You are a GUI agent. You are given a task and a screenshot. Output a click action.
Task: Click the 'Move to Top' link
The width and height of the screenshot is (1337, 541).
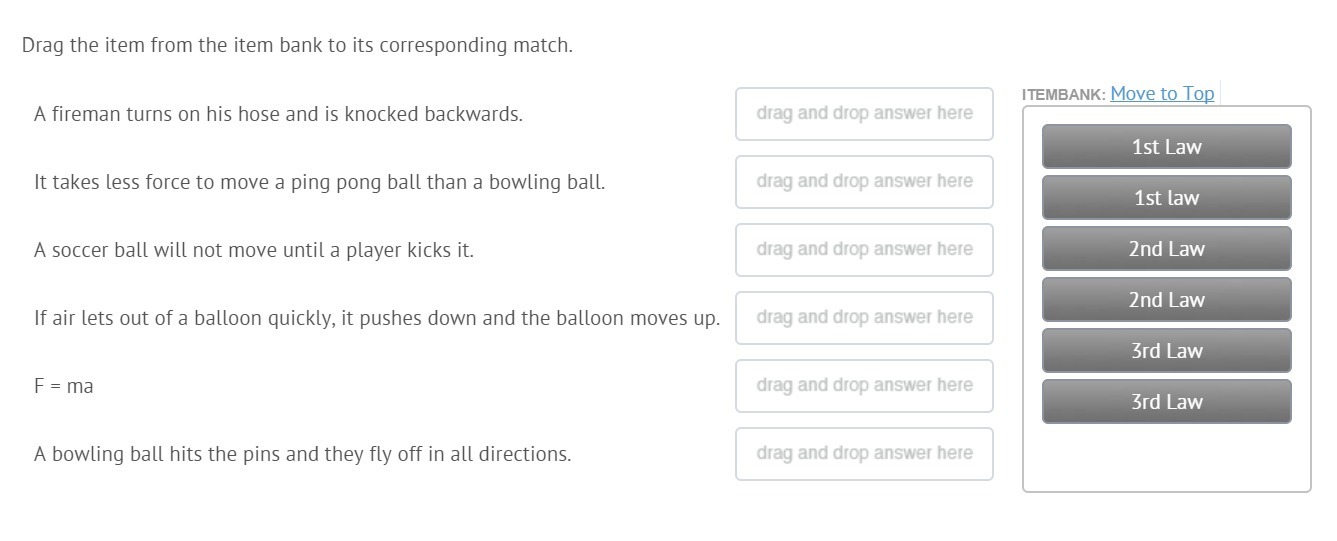tap(1162, 94)
